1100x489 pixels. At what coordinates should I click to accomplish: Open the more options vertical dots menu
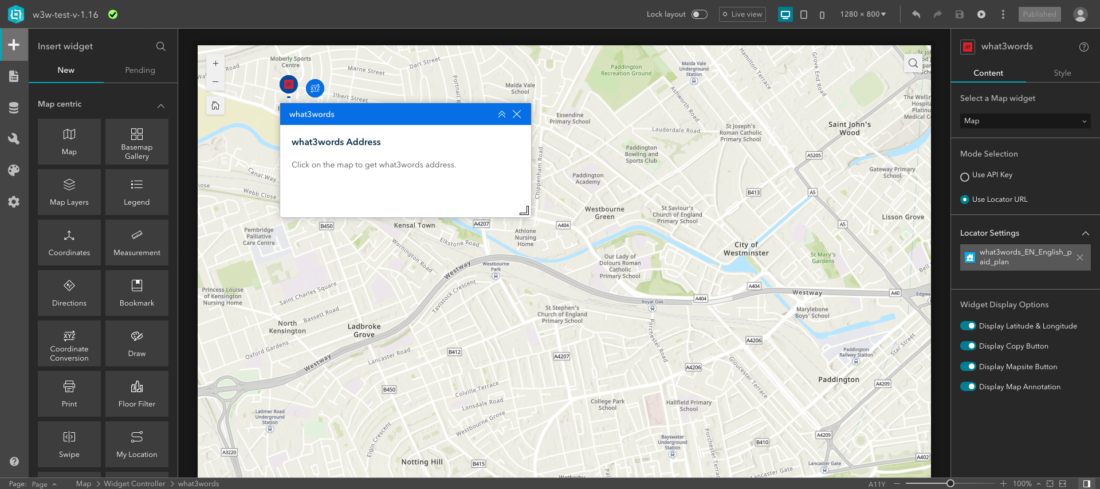click(x=1002, y=14)
